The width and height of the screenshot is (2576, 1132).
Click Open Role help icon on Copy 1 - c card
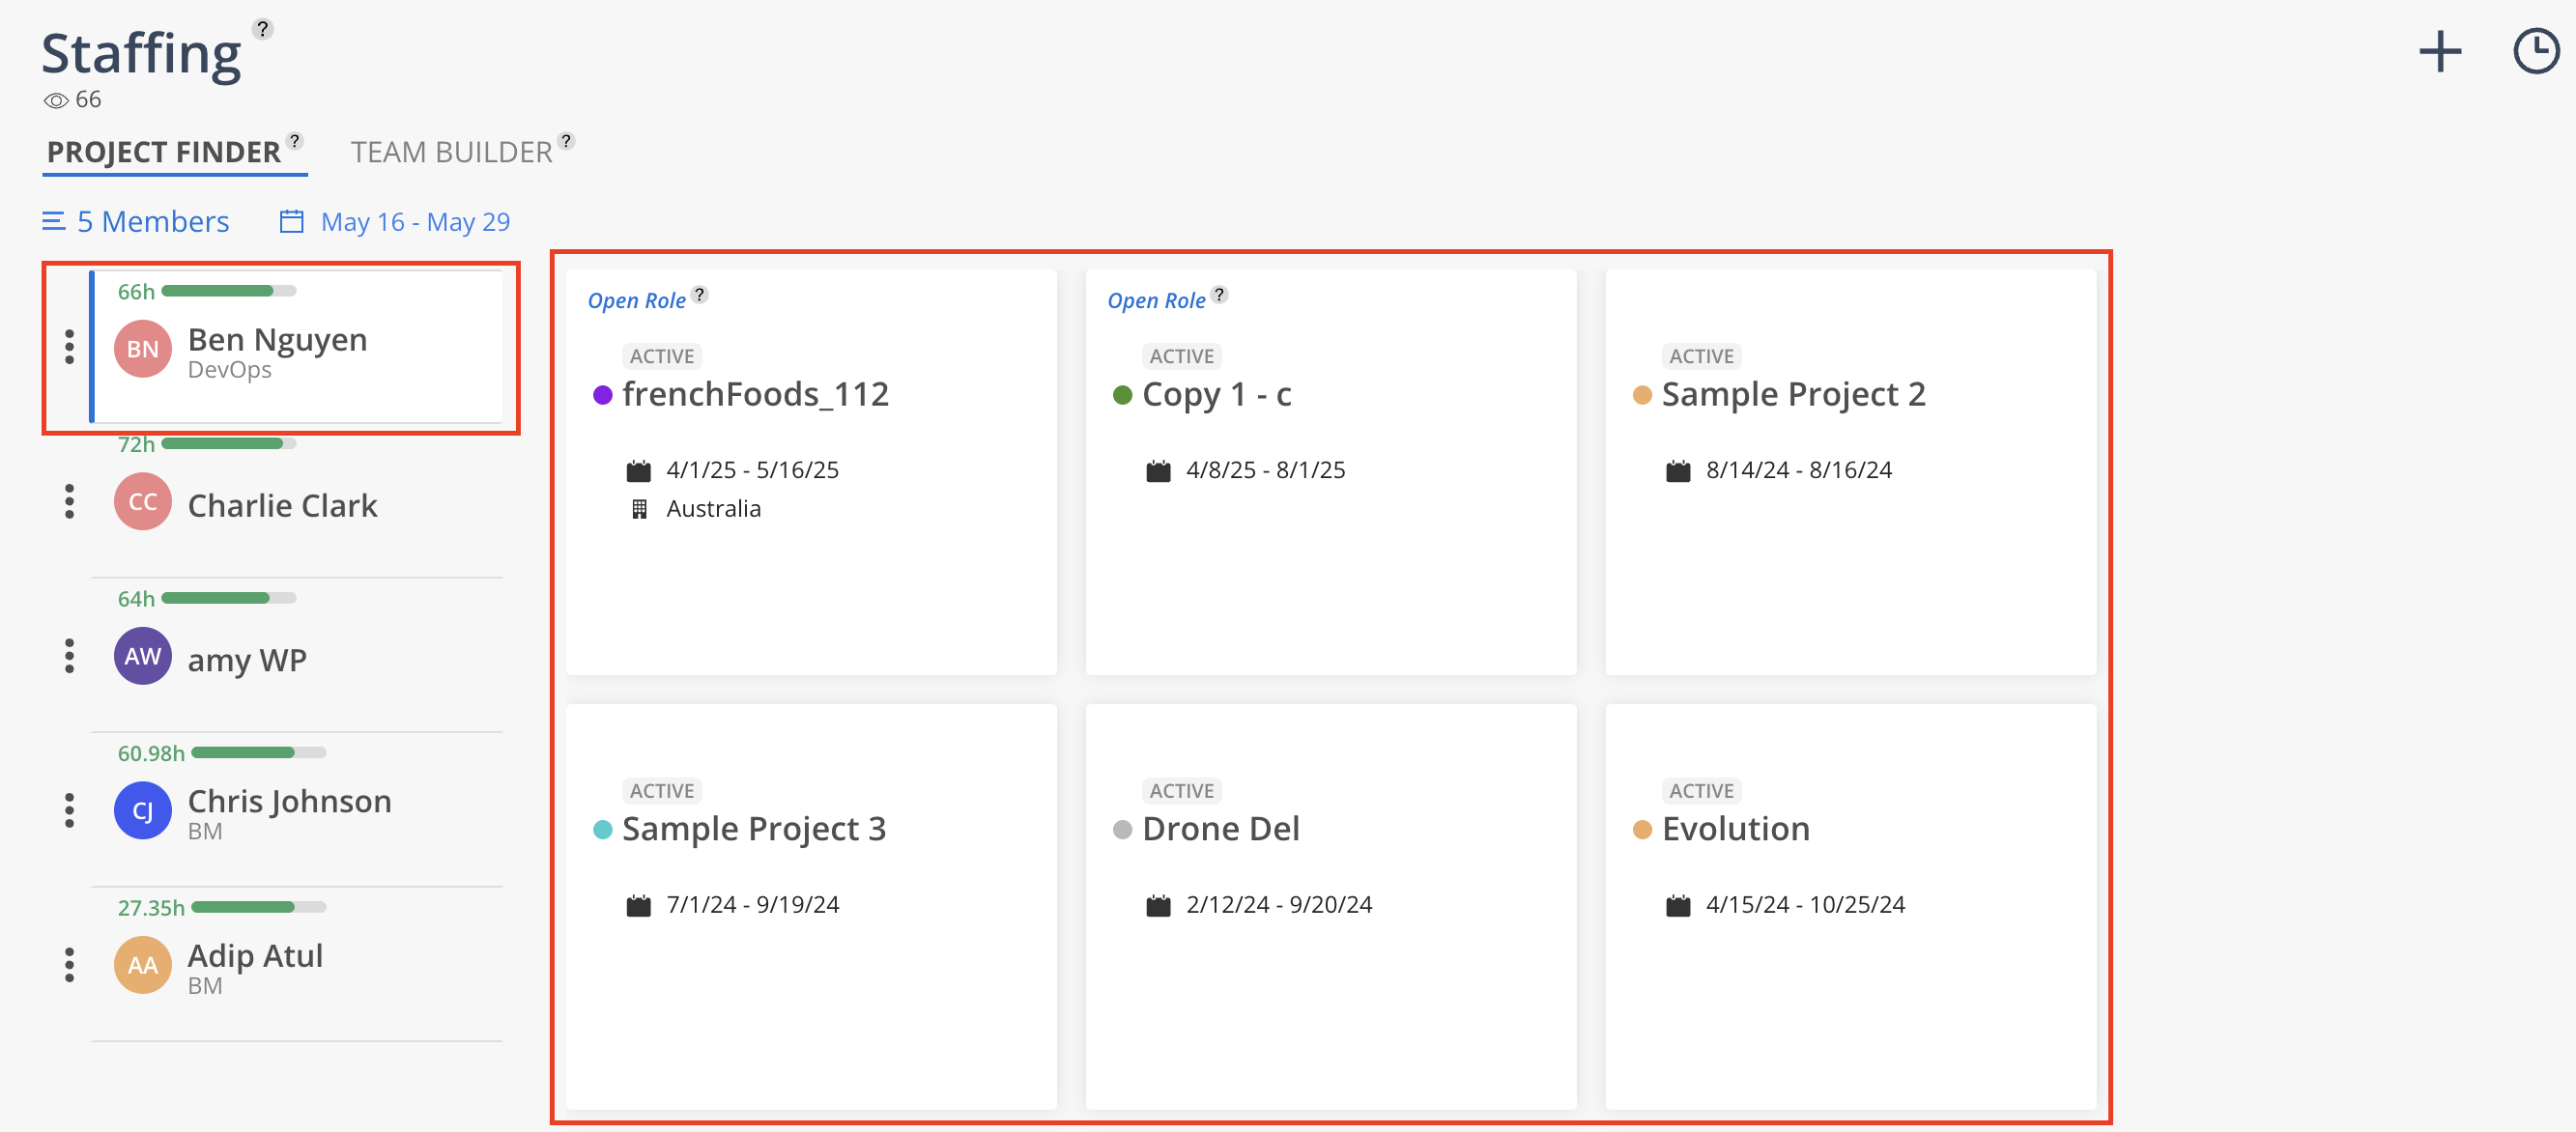click(1219, 295)
